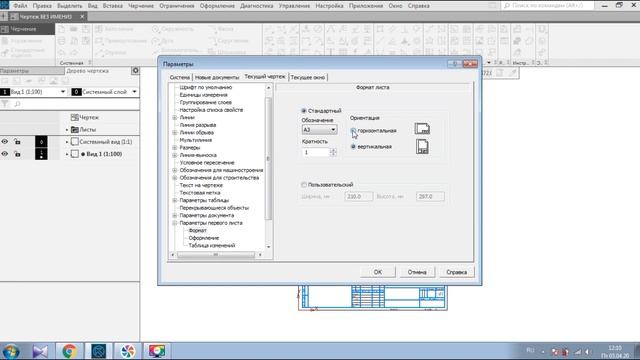Expand the Размеры tree node

pyautogui.click(x=175, y=148)
